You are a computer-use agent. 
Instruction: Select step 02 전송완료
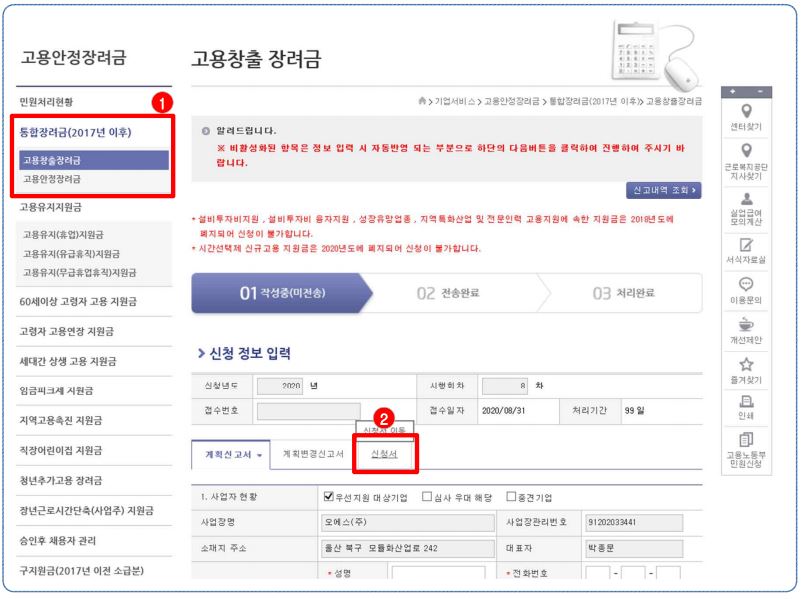448,293
